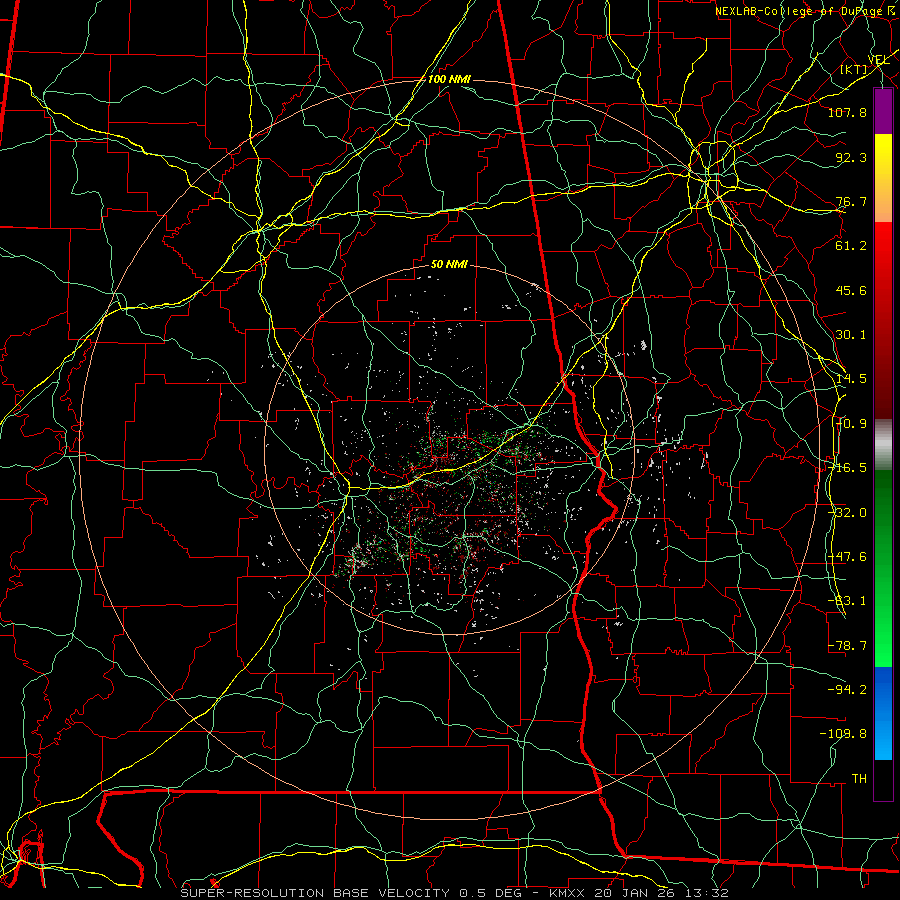The height and width of the screenshot is (900, 900).
Task: Click the -94.2 velocity value
Action: click(x=847, y=689)
